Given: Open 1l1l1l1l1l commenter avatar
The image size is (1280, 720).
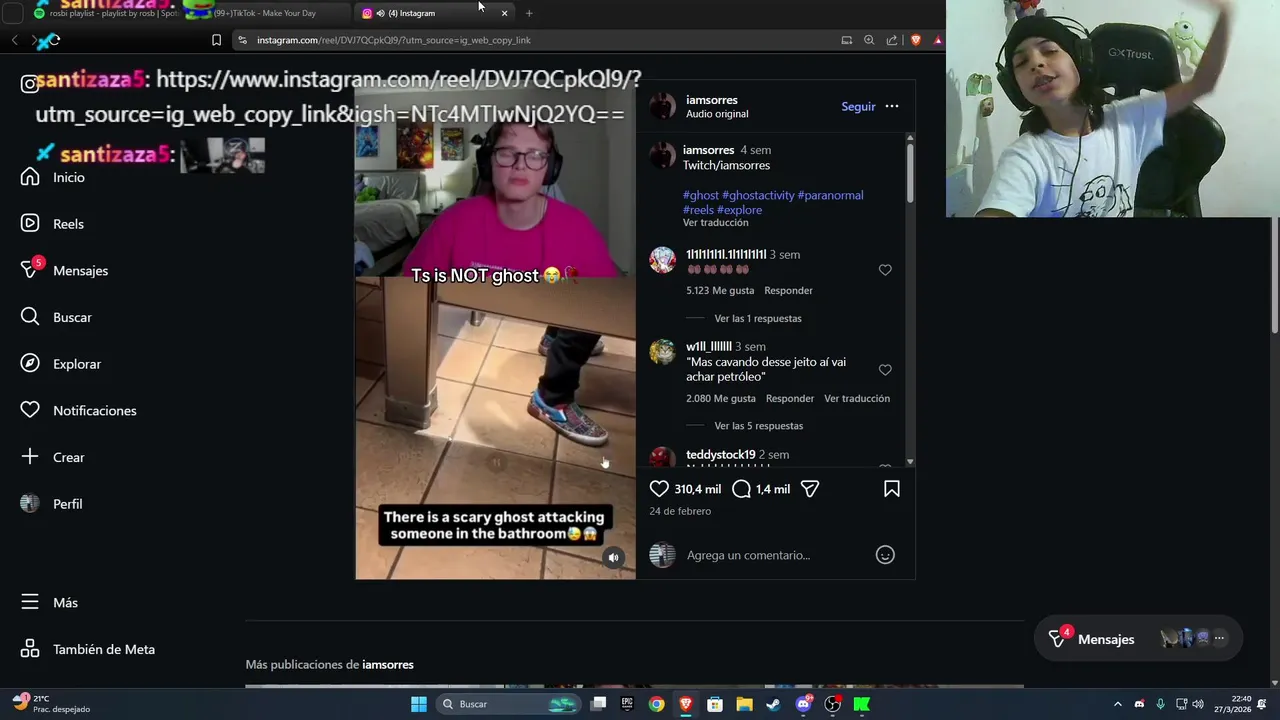Looking at the screenshot, I should click(662, 260).
